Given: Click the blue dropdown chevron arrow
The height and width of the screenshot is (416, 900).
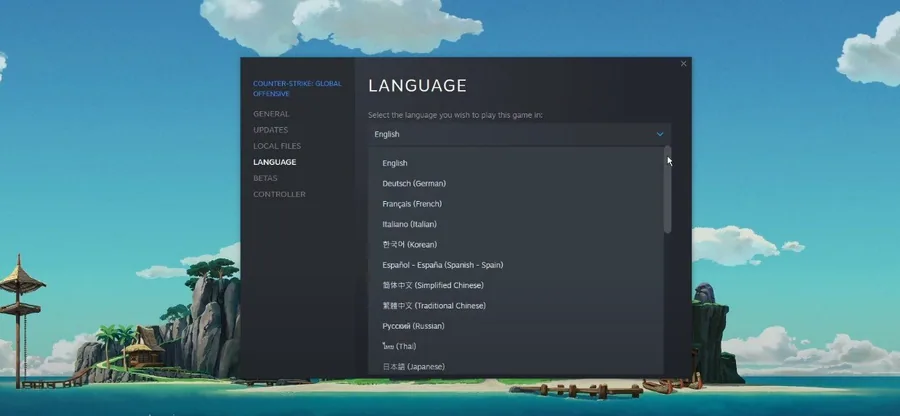Looking at the screenshot, I should [x=660, y=134].
